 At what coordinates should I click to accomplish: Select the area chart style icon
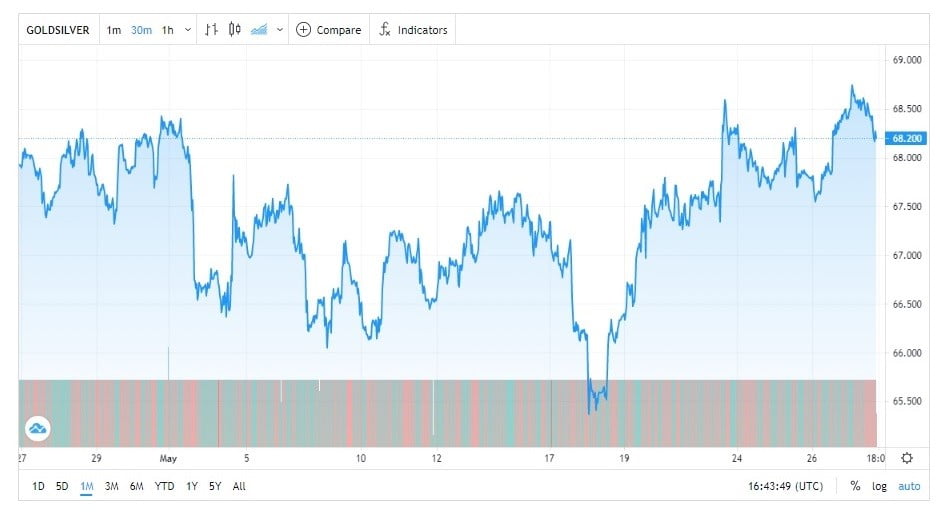[x=259, y=30]
